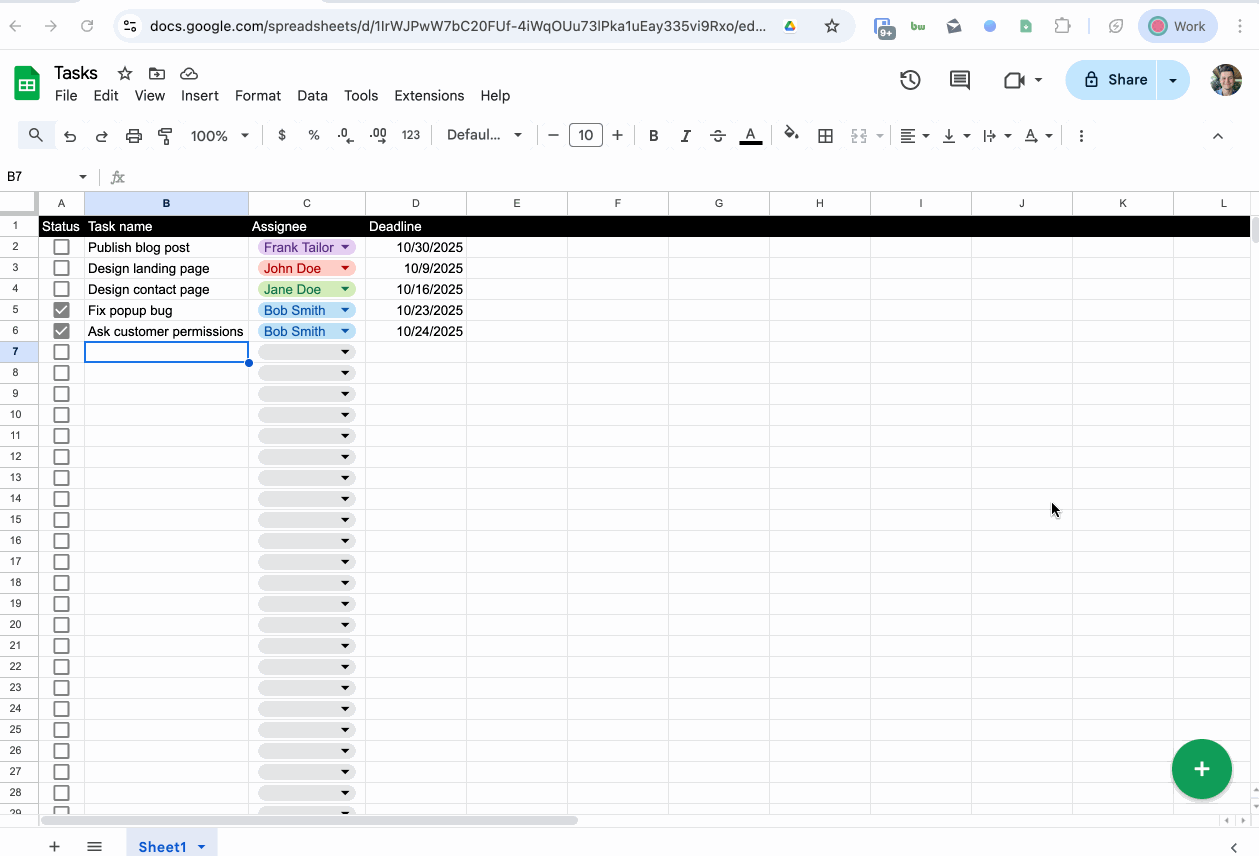Open the comments panel icon

[960, 80]
